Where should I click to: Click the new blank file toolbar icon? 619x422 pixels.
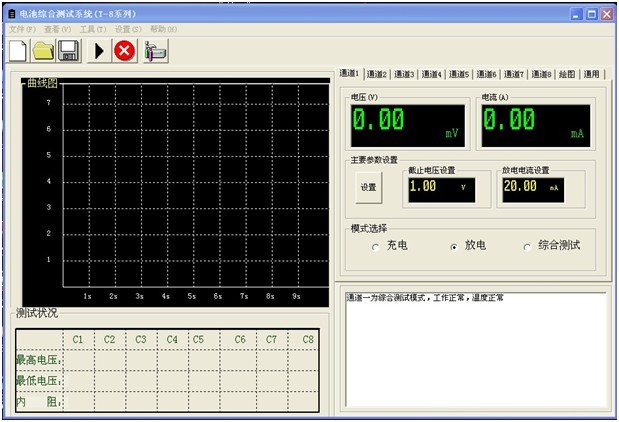(x=19, y=51)
